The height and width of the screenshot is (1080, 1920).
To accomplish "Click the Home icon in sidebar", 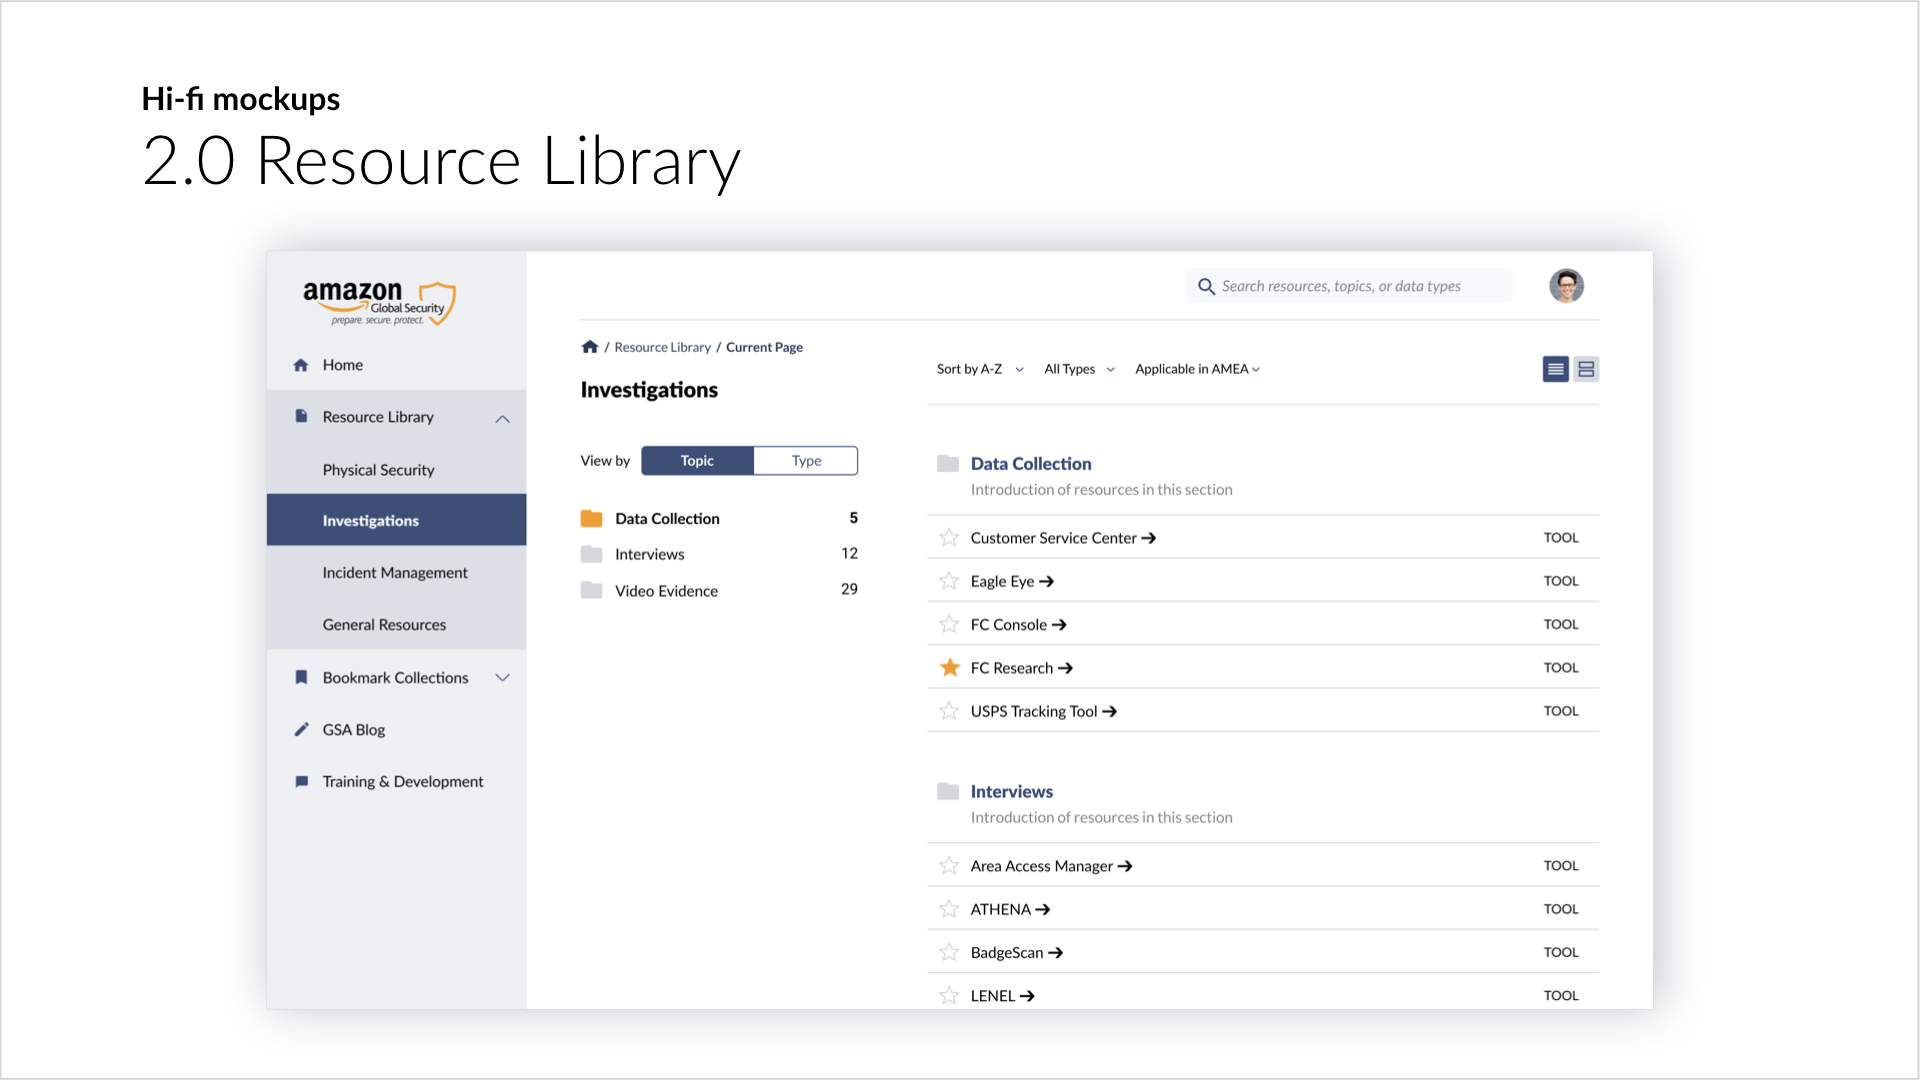I will click(x=301, y=365).
